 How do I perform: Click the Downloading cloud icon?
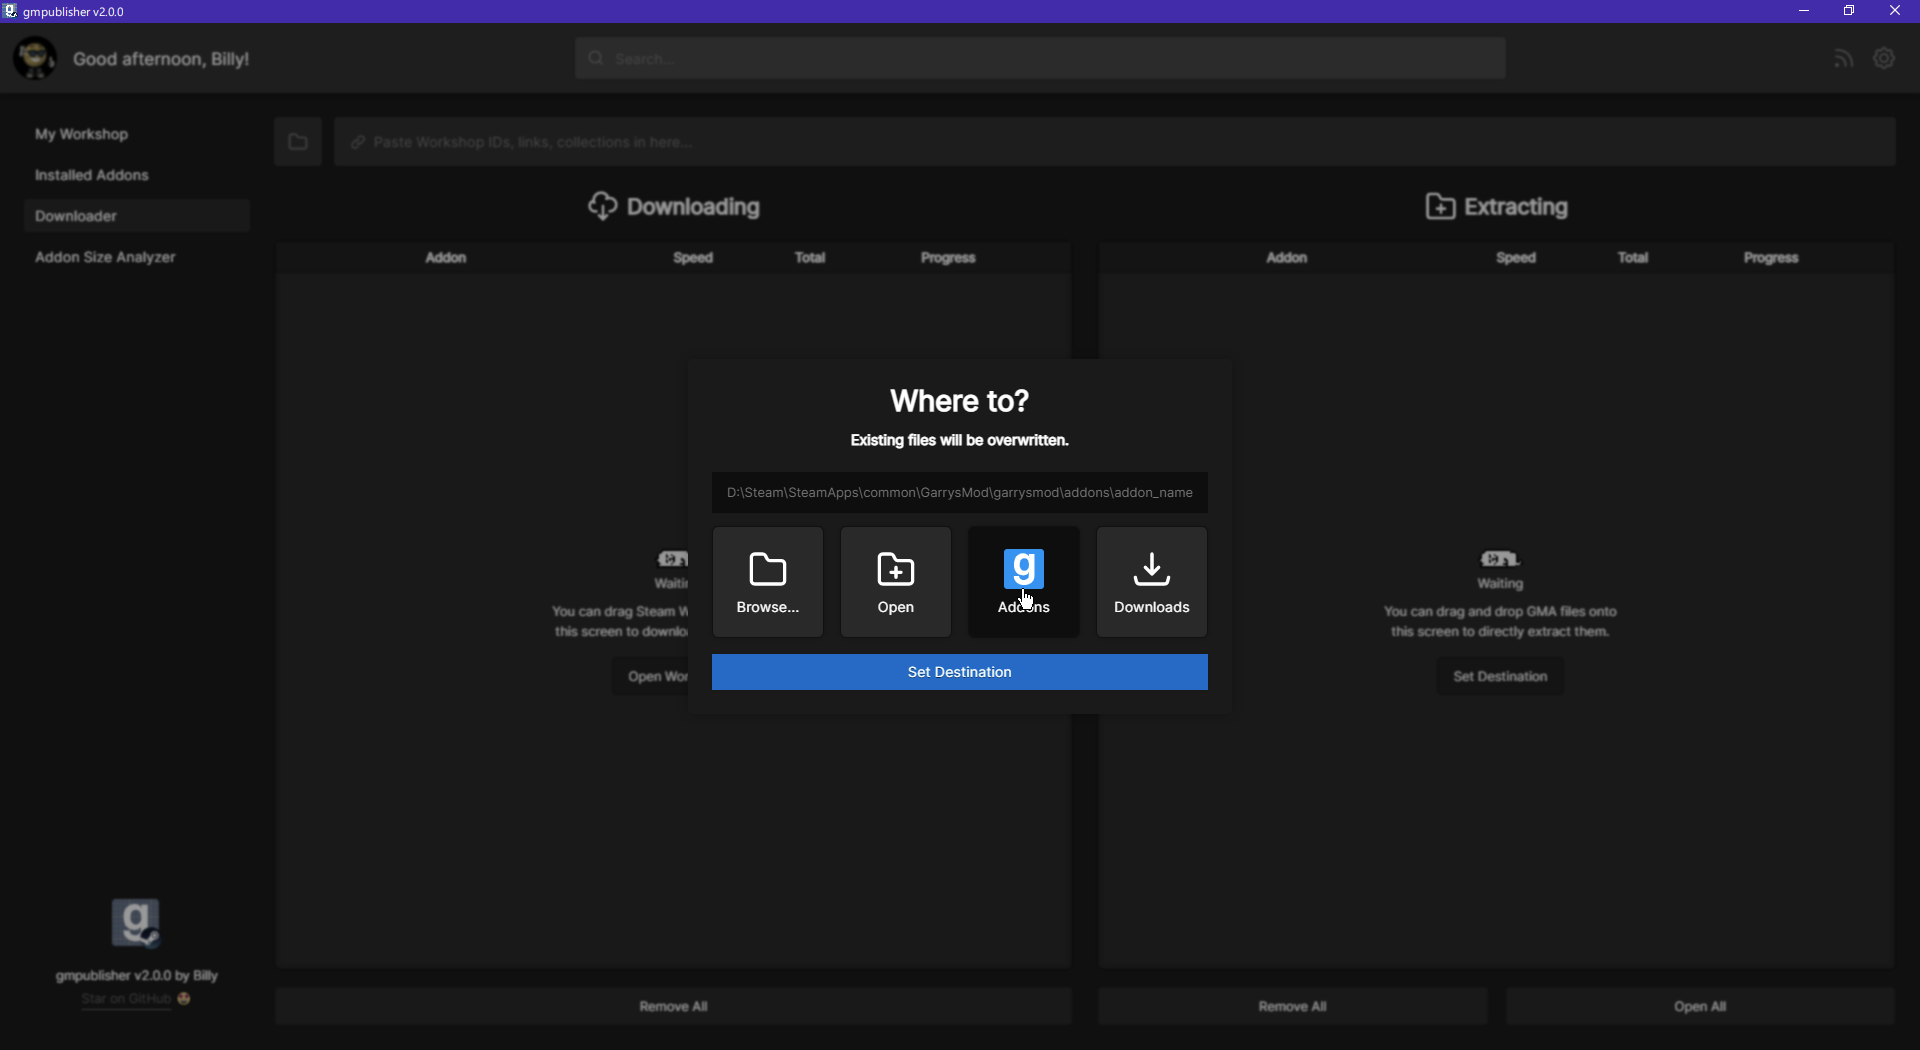pyautogui.click(x=603, y=206)
